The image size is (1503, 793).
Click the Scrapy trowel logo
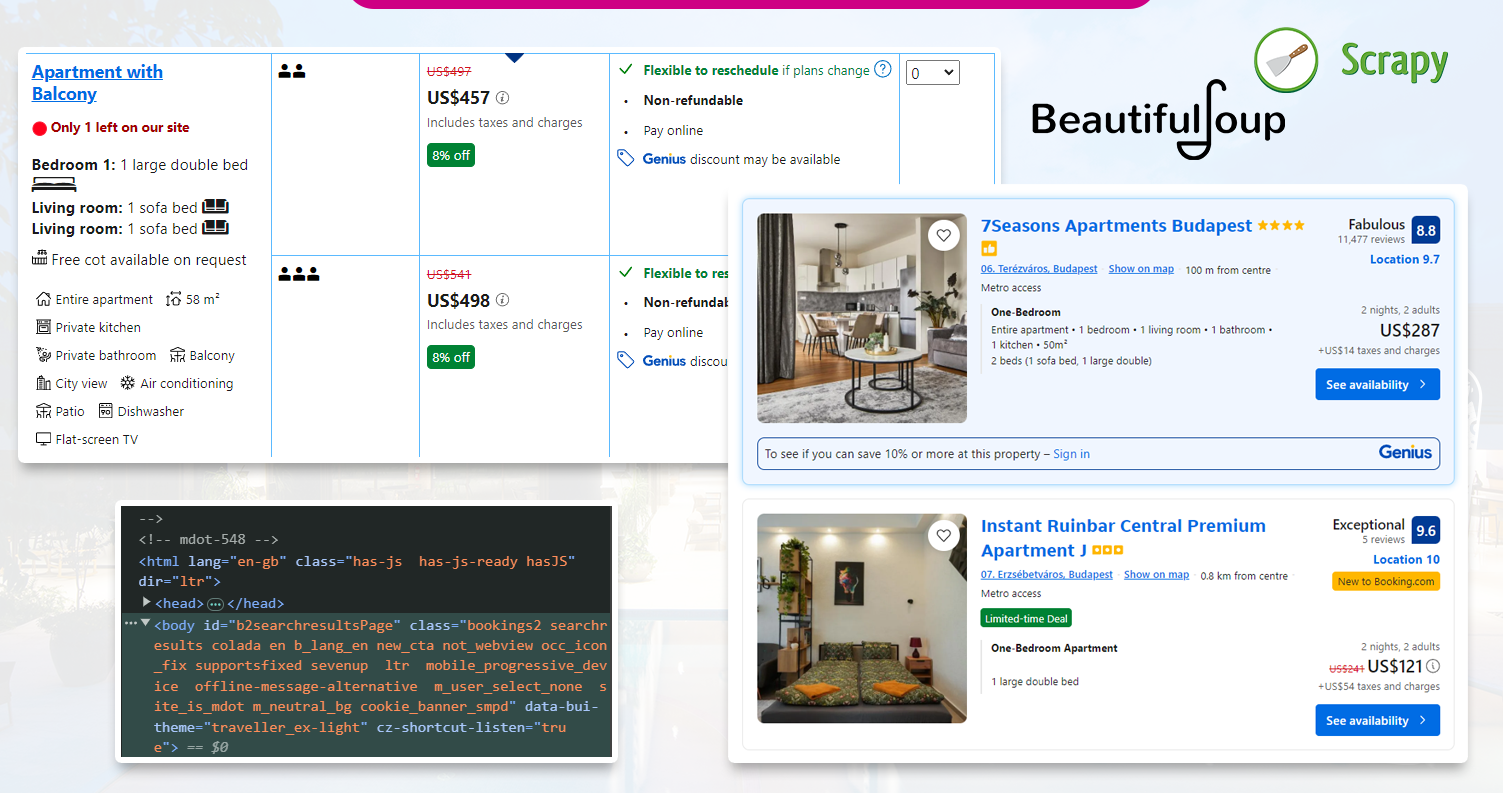(x=1286, y=60)
